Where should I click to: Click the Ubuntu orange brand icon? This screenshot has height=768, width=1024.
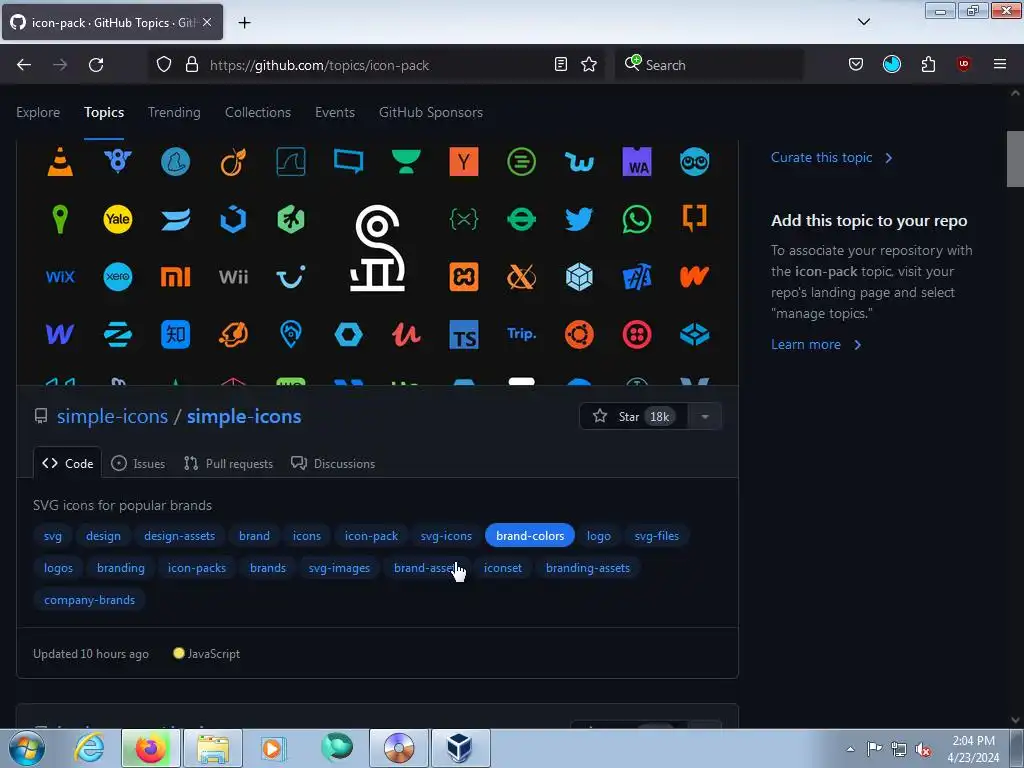click(x=579, y=334)
